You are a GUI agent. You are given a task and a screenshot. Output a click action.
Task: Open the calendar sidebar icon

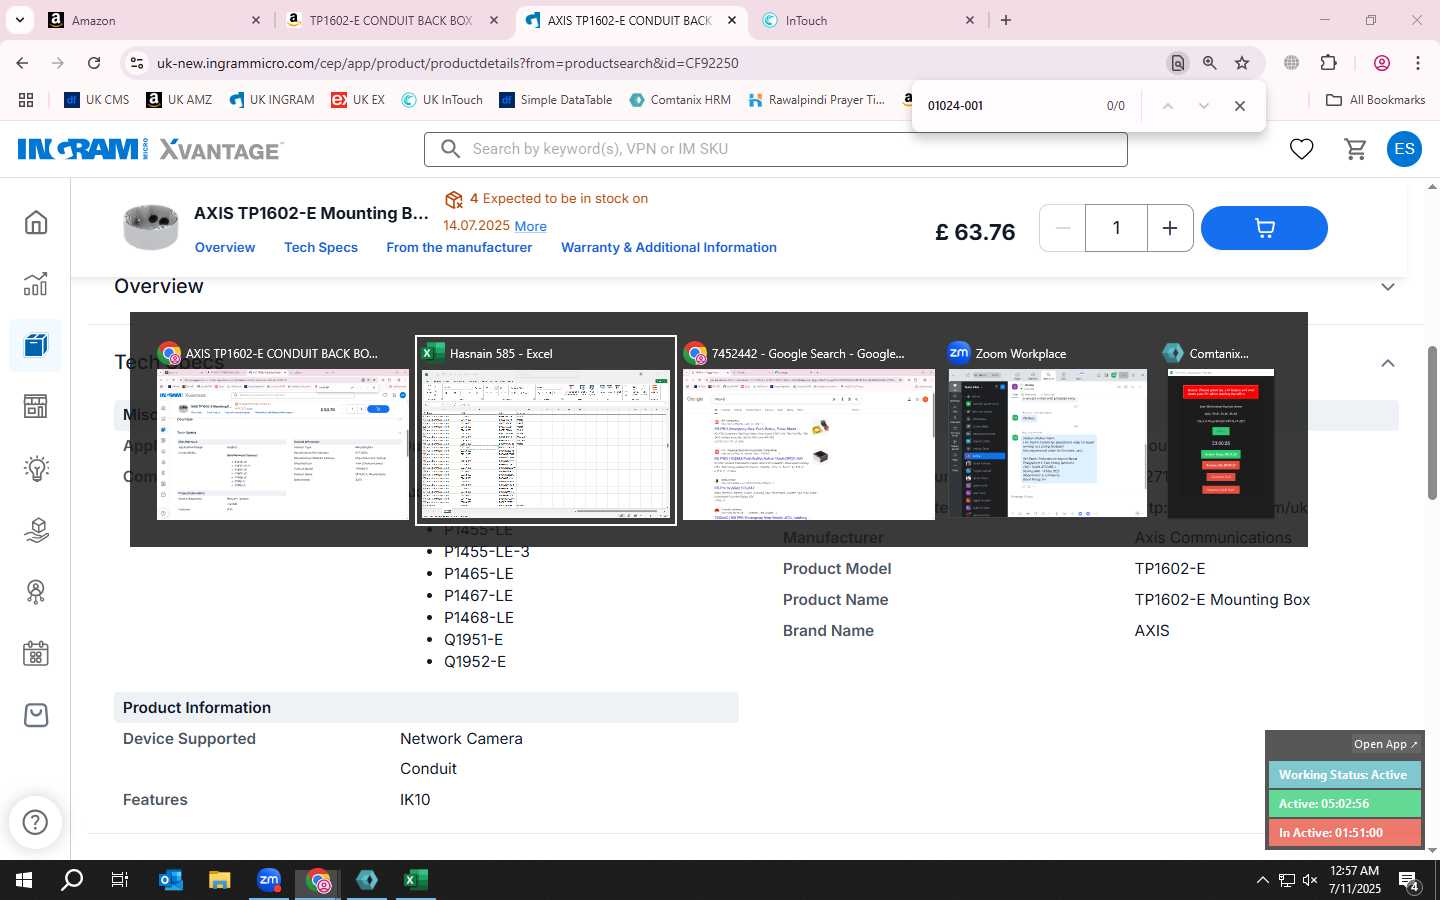(x=36, y=654)
